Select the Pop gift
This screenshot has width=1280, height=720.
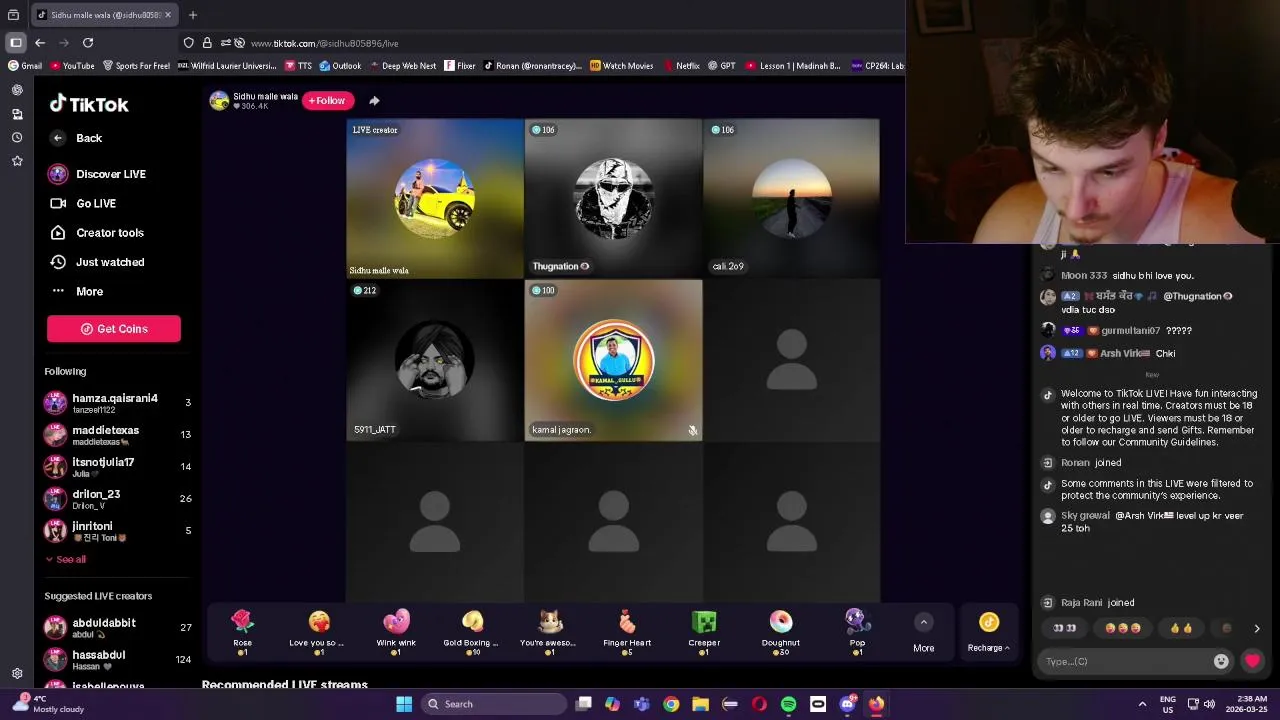(x=857, y=632)
